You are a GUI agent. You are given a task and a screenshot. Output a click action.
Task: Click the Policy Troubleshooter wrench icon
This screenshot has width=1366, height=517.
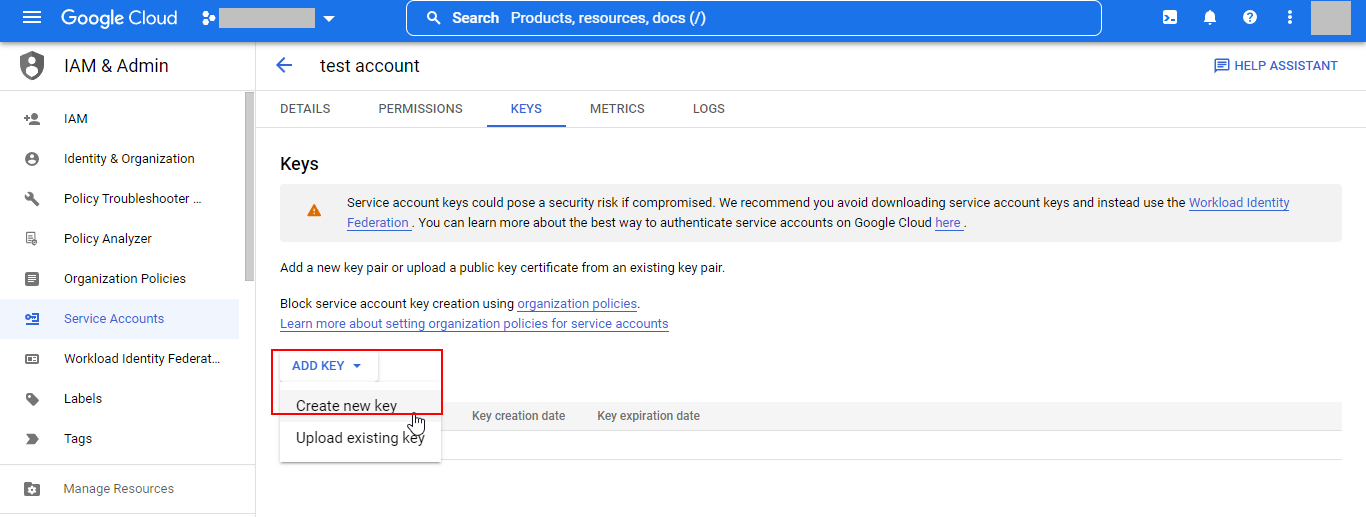(32, 199)
